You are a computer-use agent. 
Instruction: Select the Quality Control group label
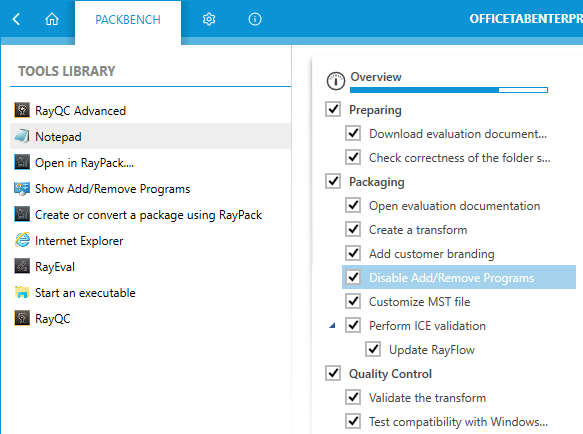coord(390,374)
